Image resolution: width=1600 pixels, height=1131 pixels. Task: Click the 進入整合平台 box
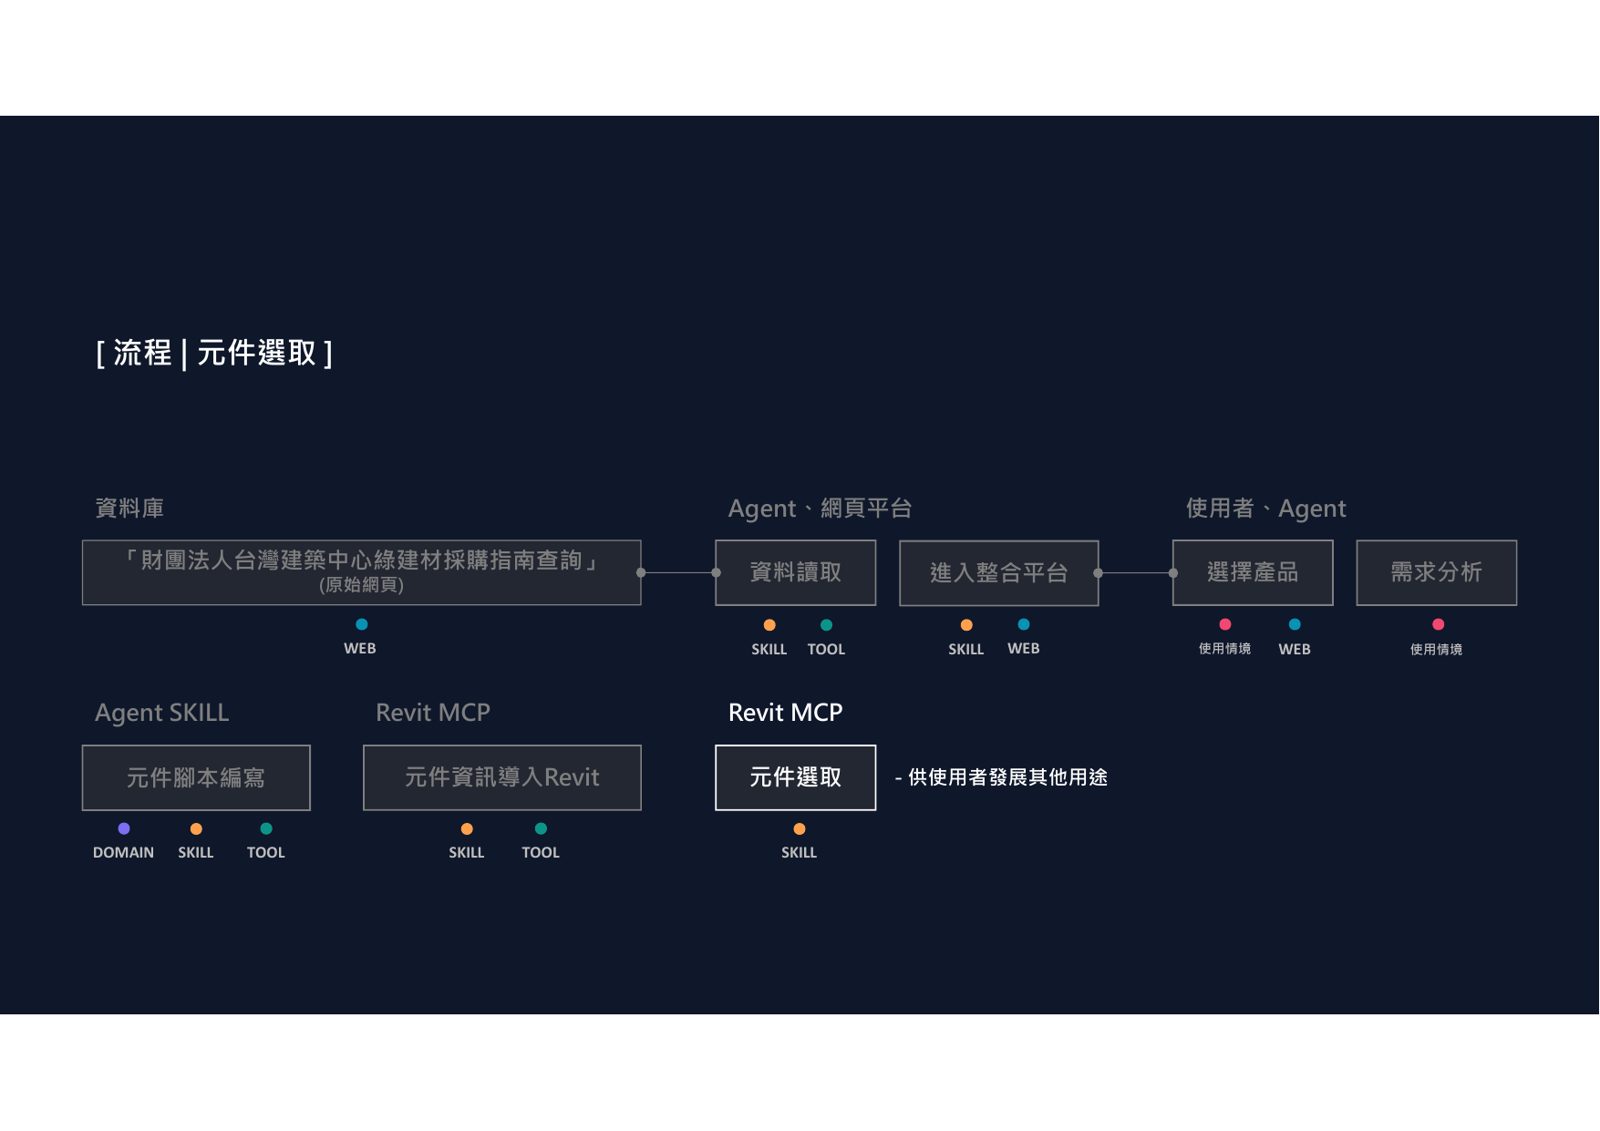click(998, 573)
